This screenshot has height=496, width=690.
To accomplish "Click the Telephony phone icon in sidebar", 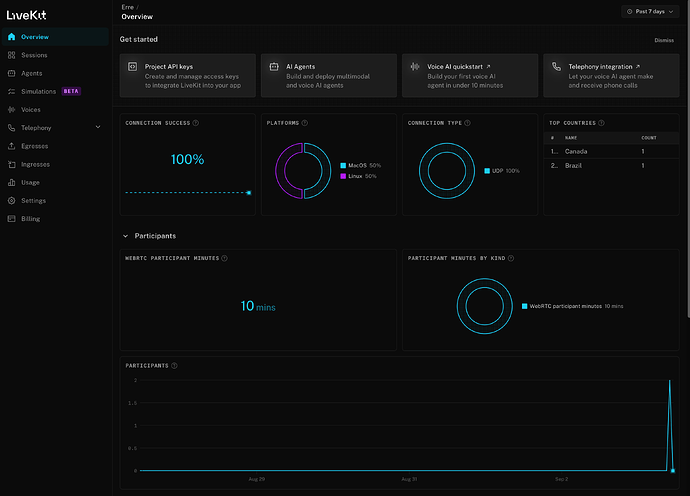I will [x=11, y=128].
